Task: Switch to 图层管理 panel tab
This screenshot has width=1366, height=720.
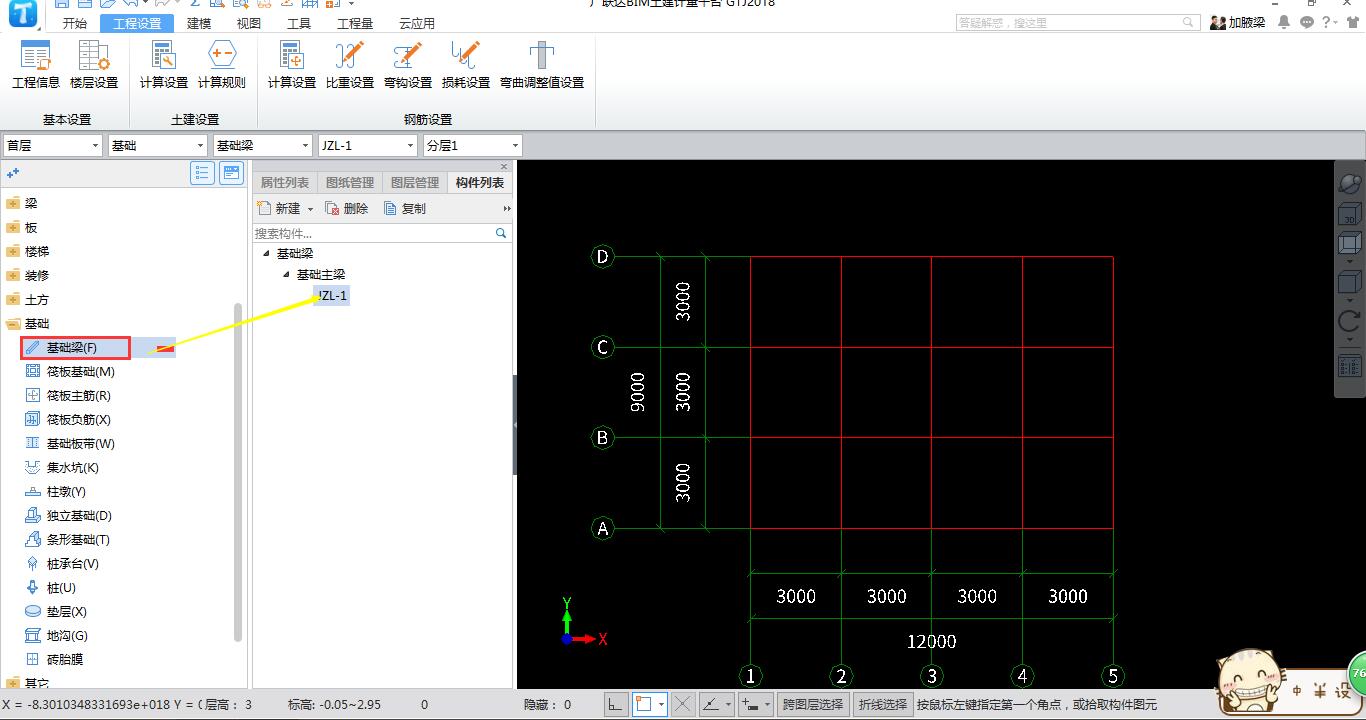Action: [415, 182]
